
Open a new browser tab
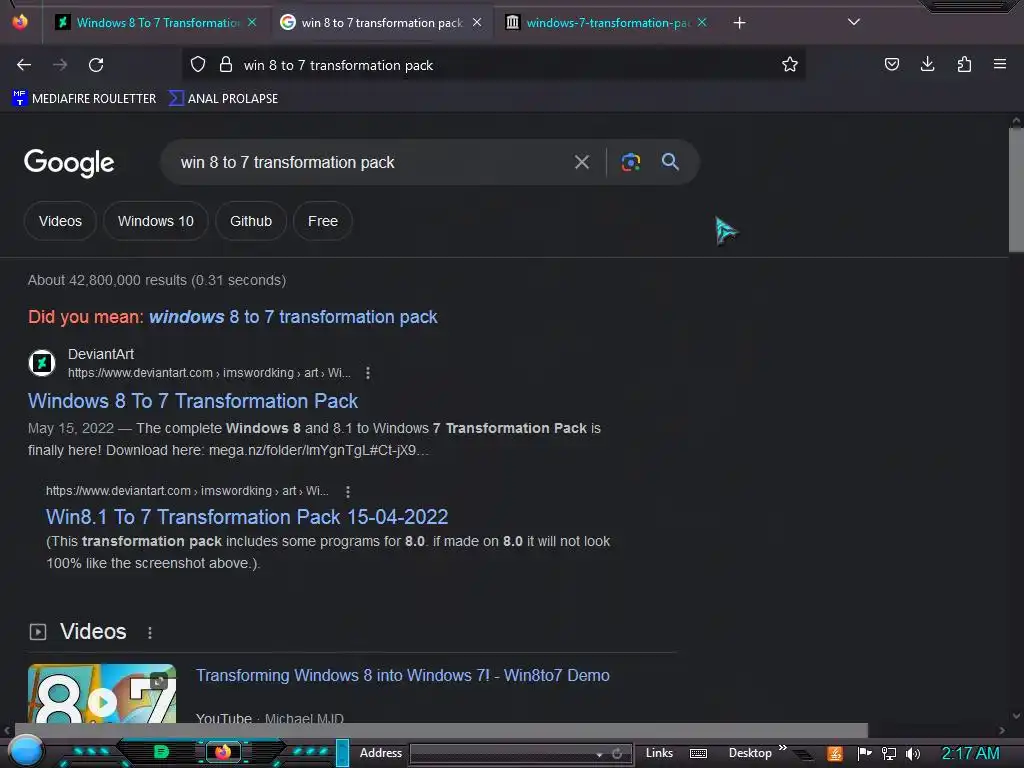[x=739, y=23]
